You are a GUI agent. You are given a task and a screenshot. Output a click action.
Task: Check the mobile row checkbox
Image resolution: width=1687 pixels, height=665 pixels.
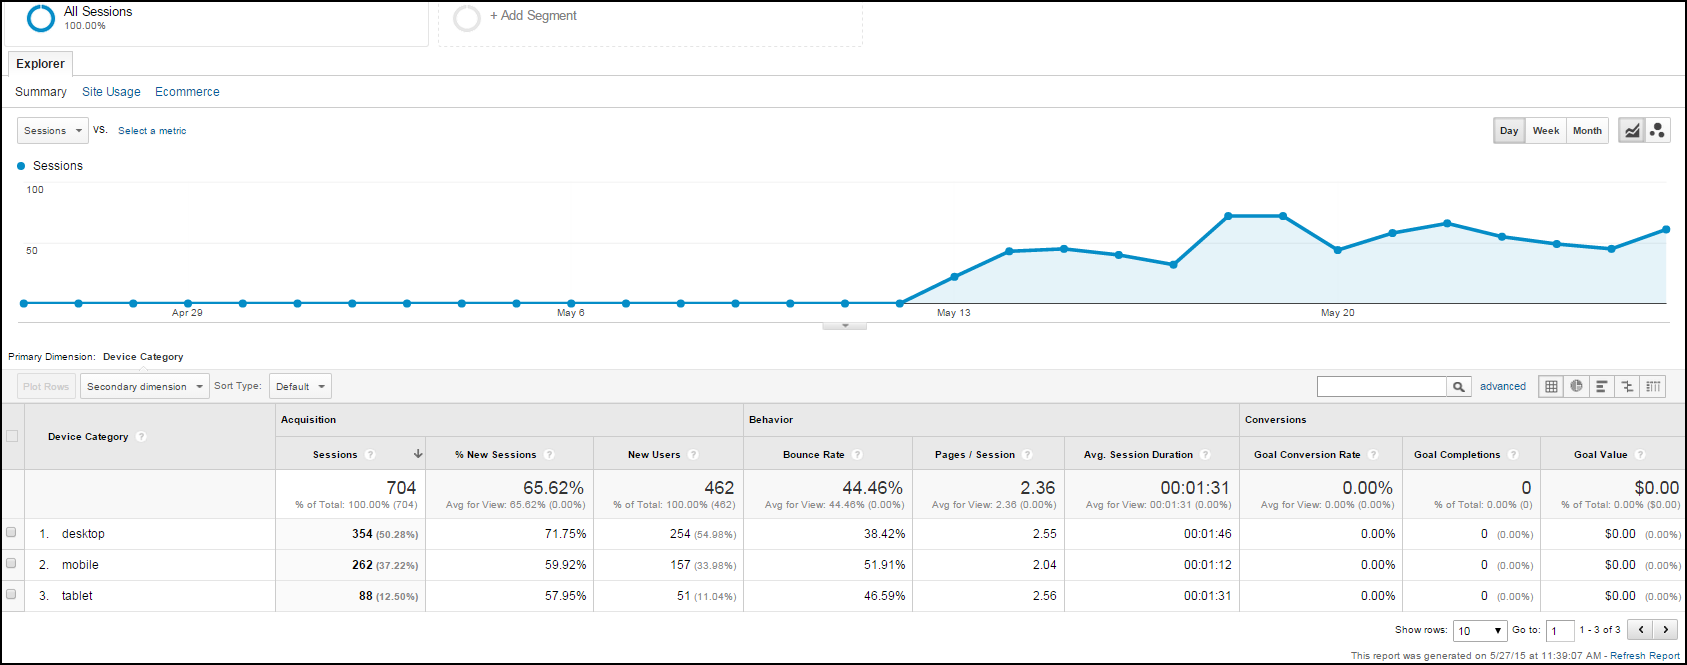(11, 564)
